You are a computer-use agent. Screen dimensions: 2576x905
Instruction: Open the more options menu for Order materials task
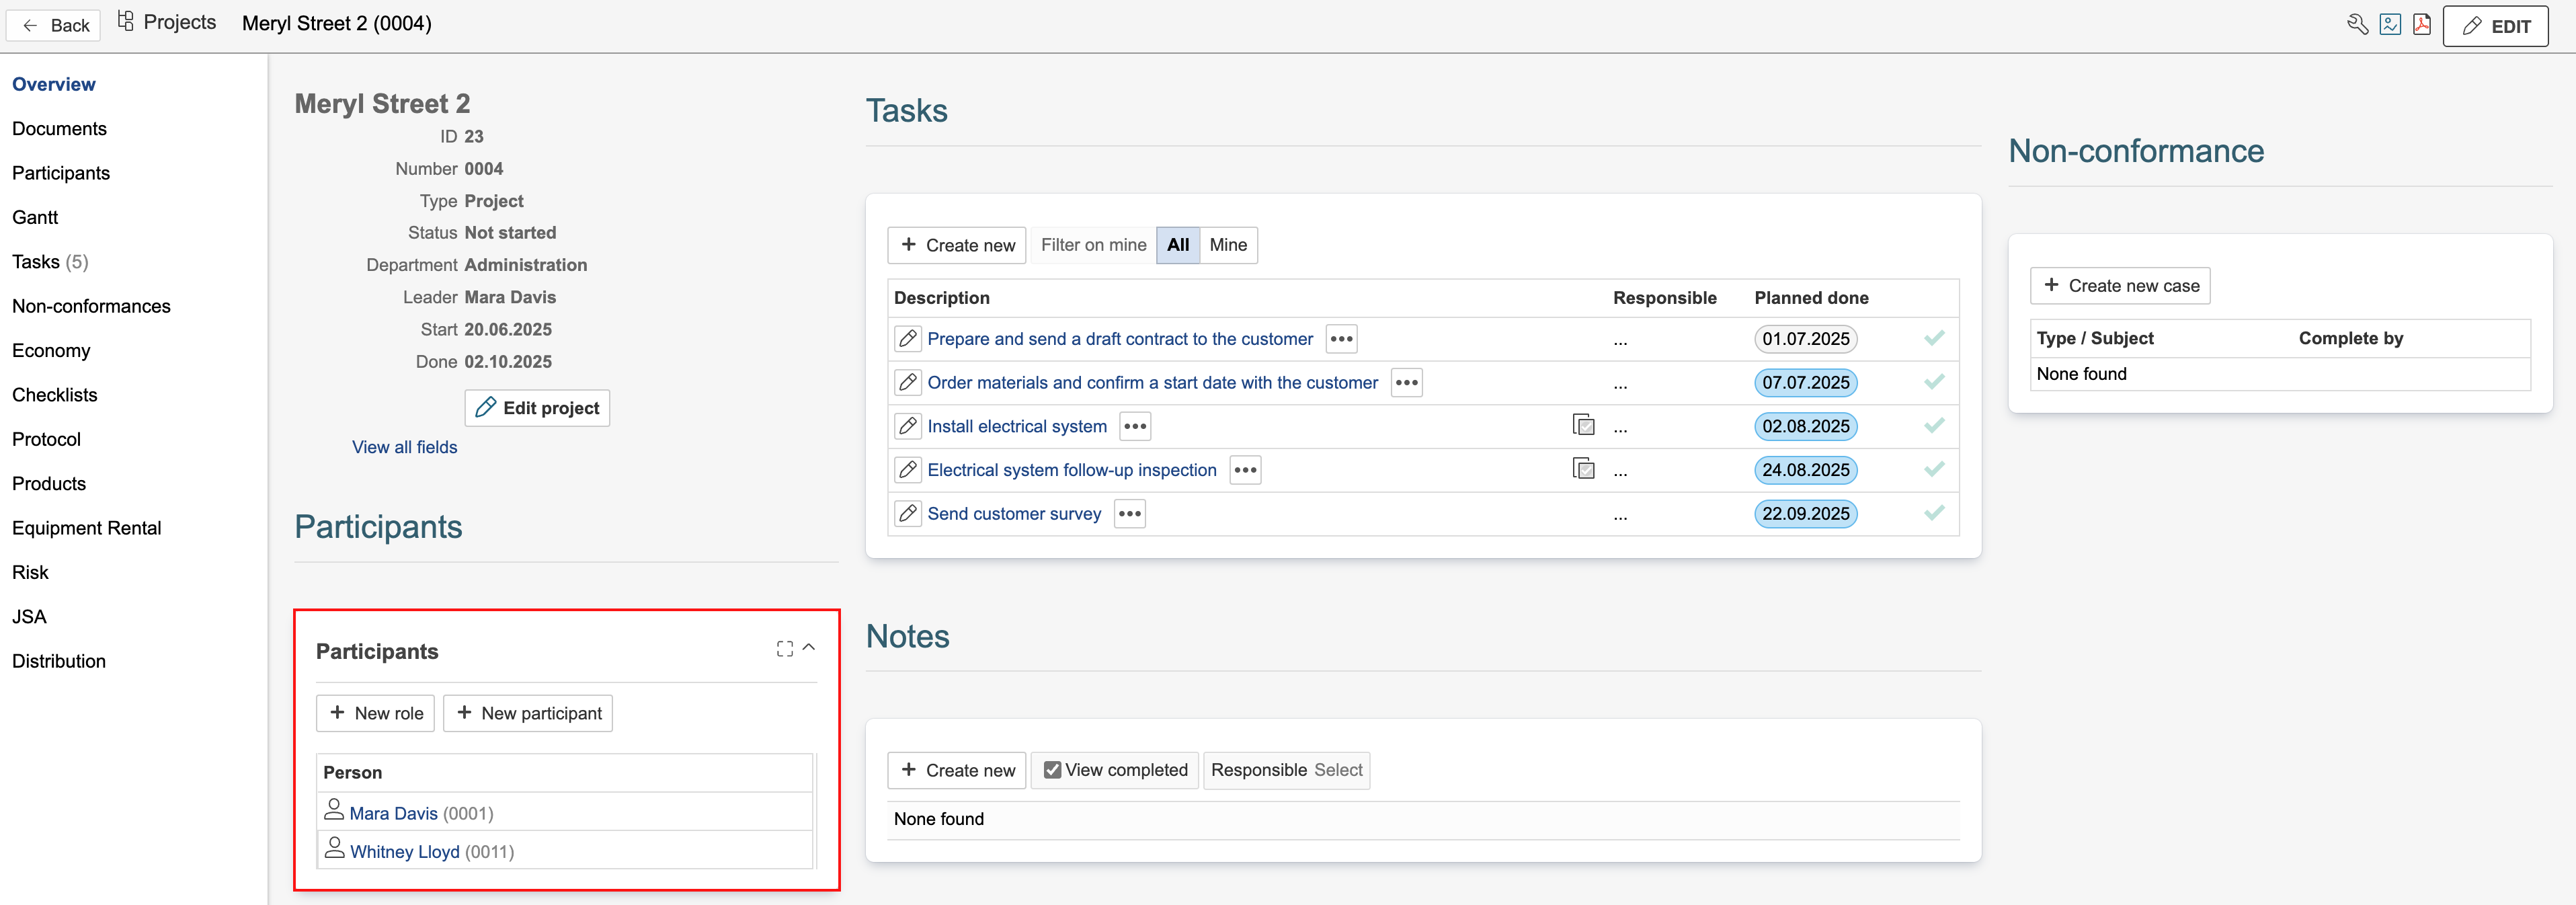coord(1406,383)
